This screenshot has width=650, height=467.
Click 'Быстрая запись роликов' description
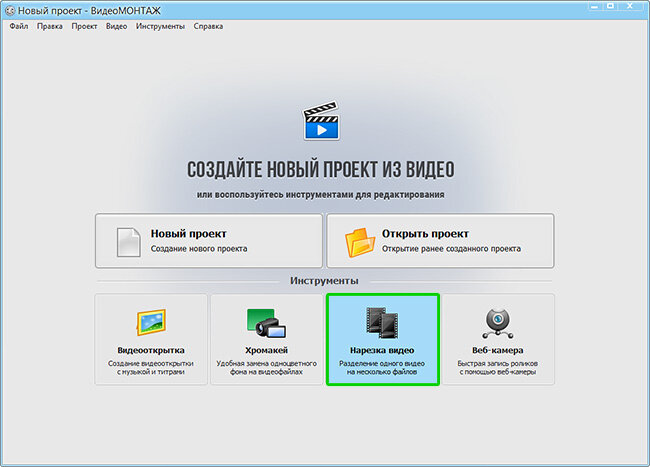click(x=497, y=368)
